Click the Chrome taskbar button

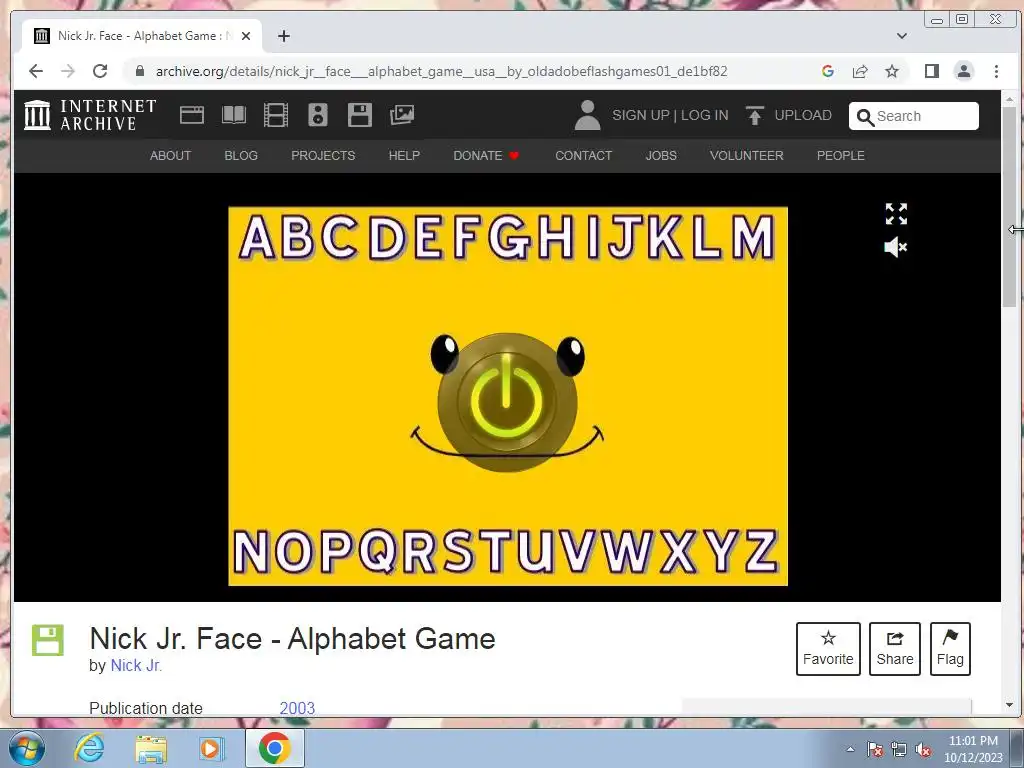point(275,748)
